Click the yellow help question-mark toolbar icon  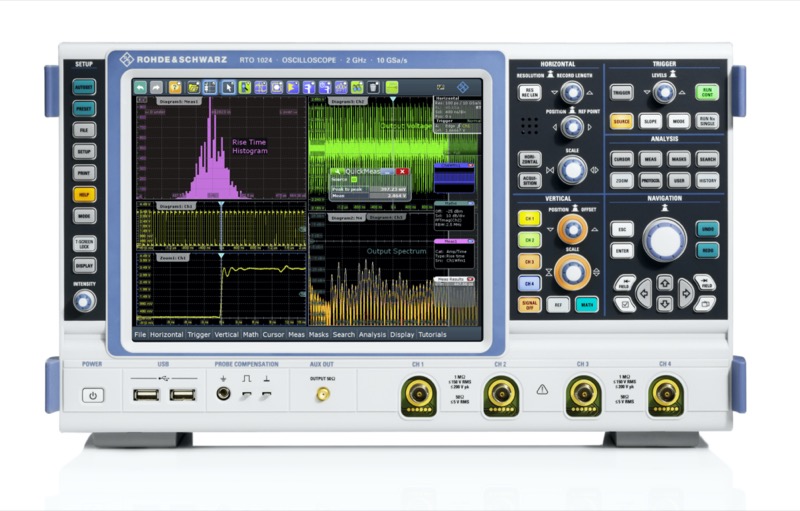point(174,87)
